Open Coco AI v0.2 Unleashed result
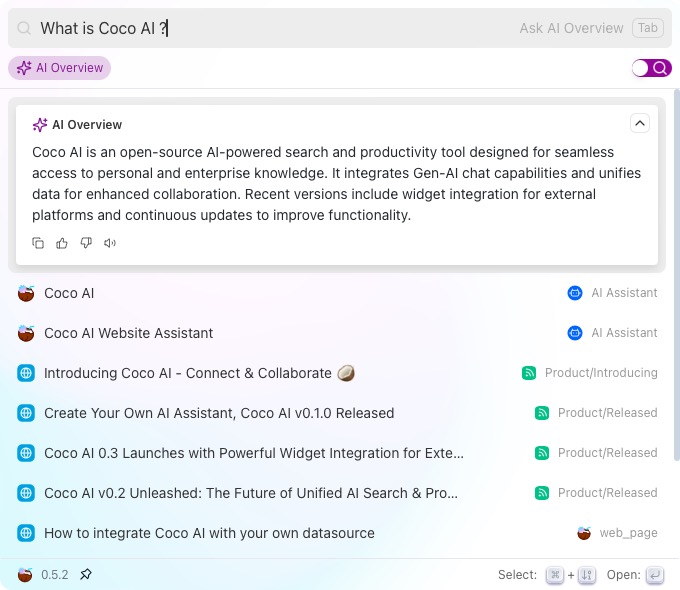This screenshot has height=590, width=680. coord(337,493)
